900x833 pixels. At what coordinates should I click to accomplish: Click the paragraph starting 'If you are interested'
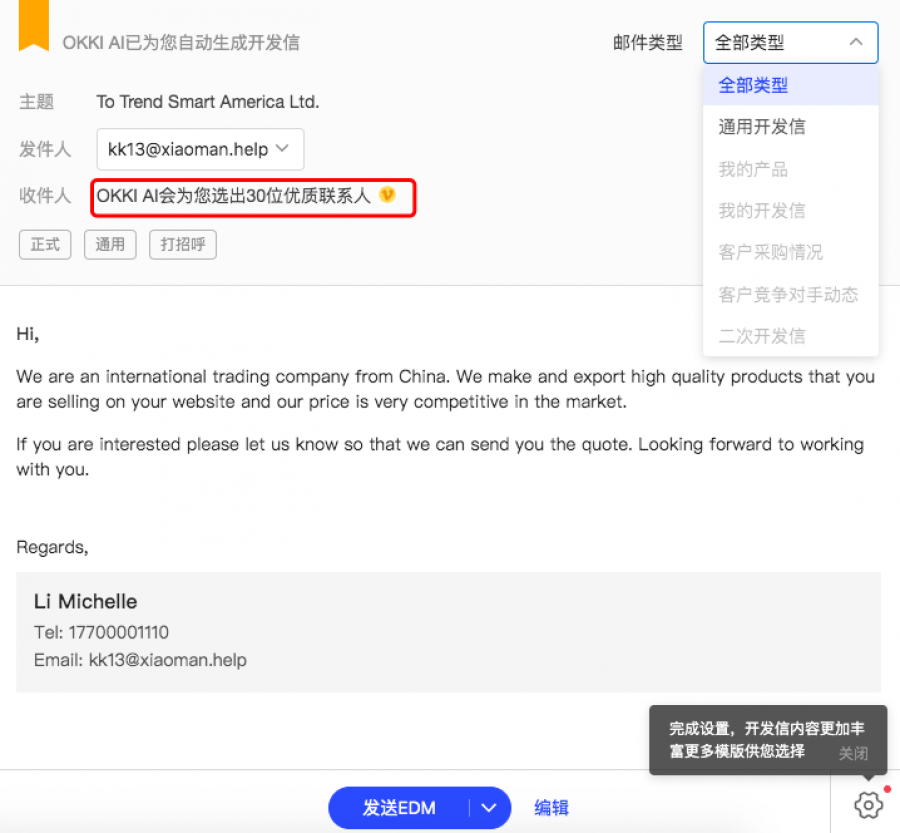(x=440, y=457)
